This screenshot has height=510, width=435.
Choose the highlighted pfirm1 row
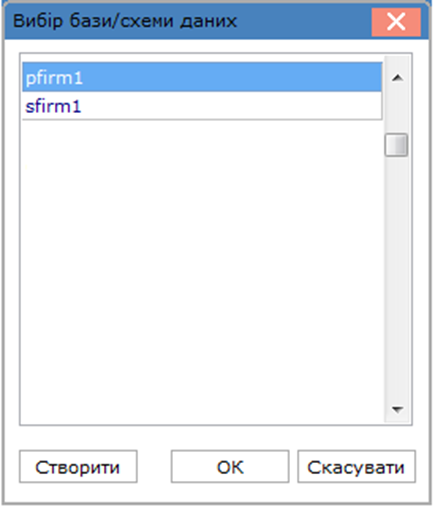[x=202, y=77]
